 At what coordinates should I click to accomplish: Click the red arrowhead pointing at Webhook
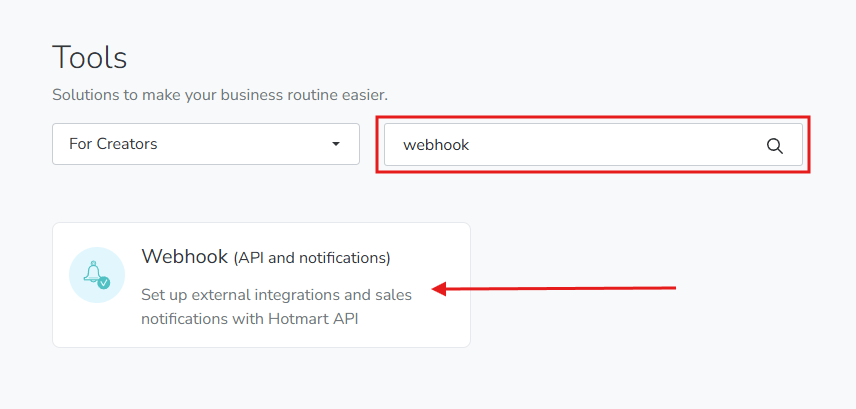[x=438, y=290]
